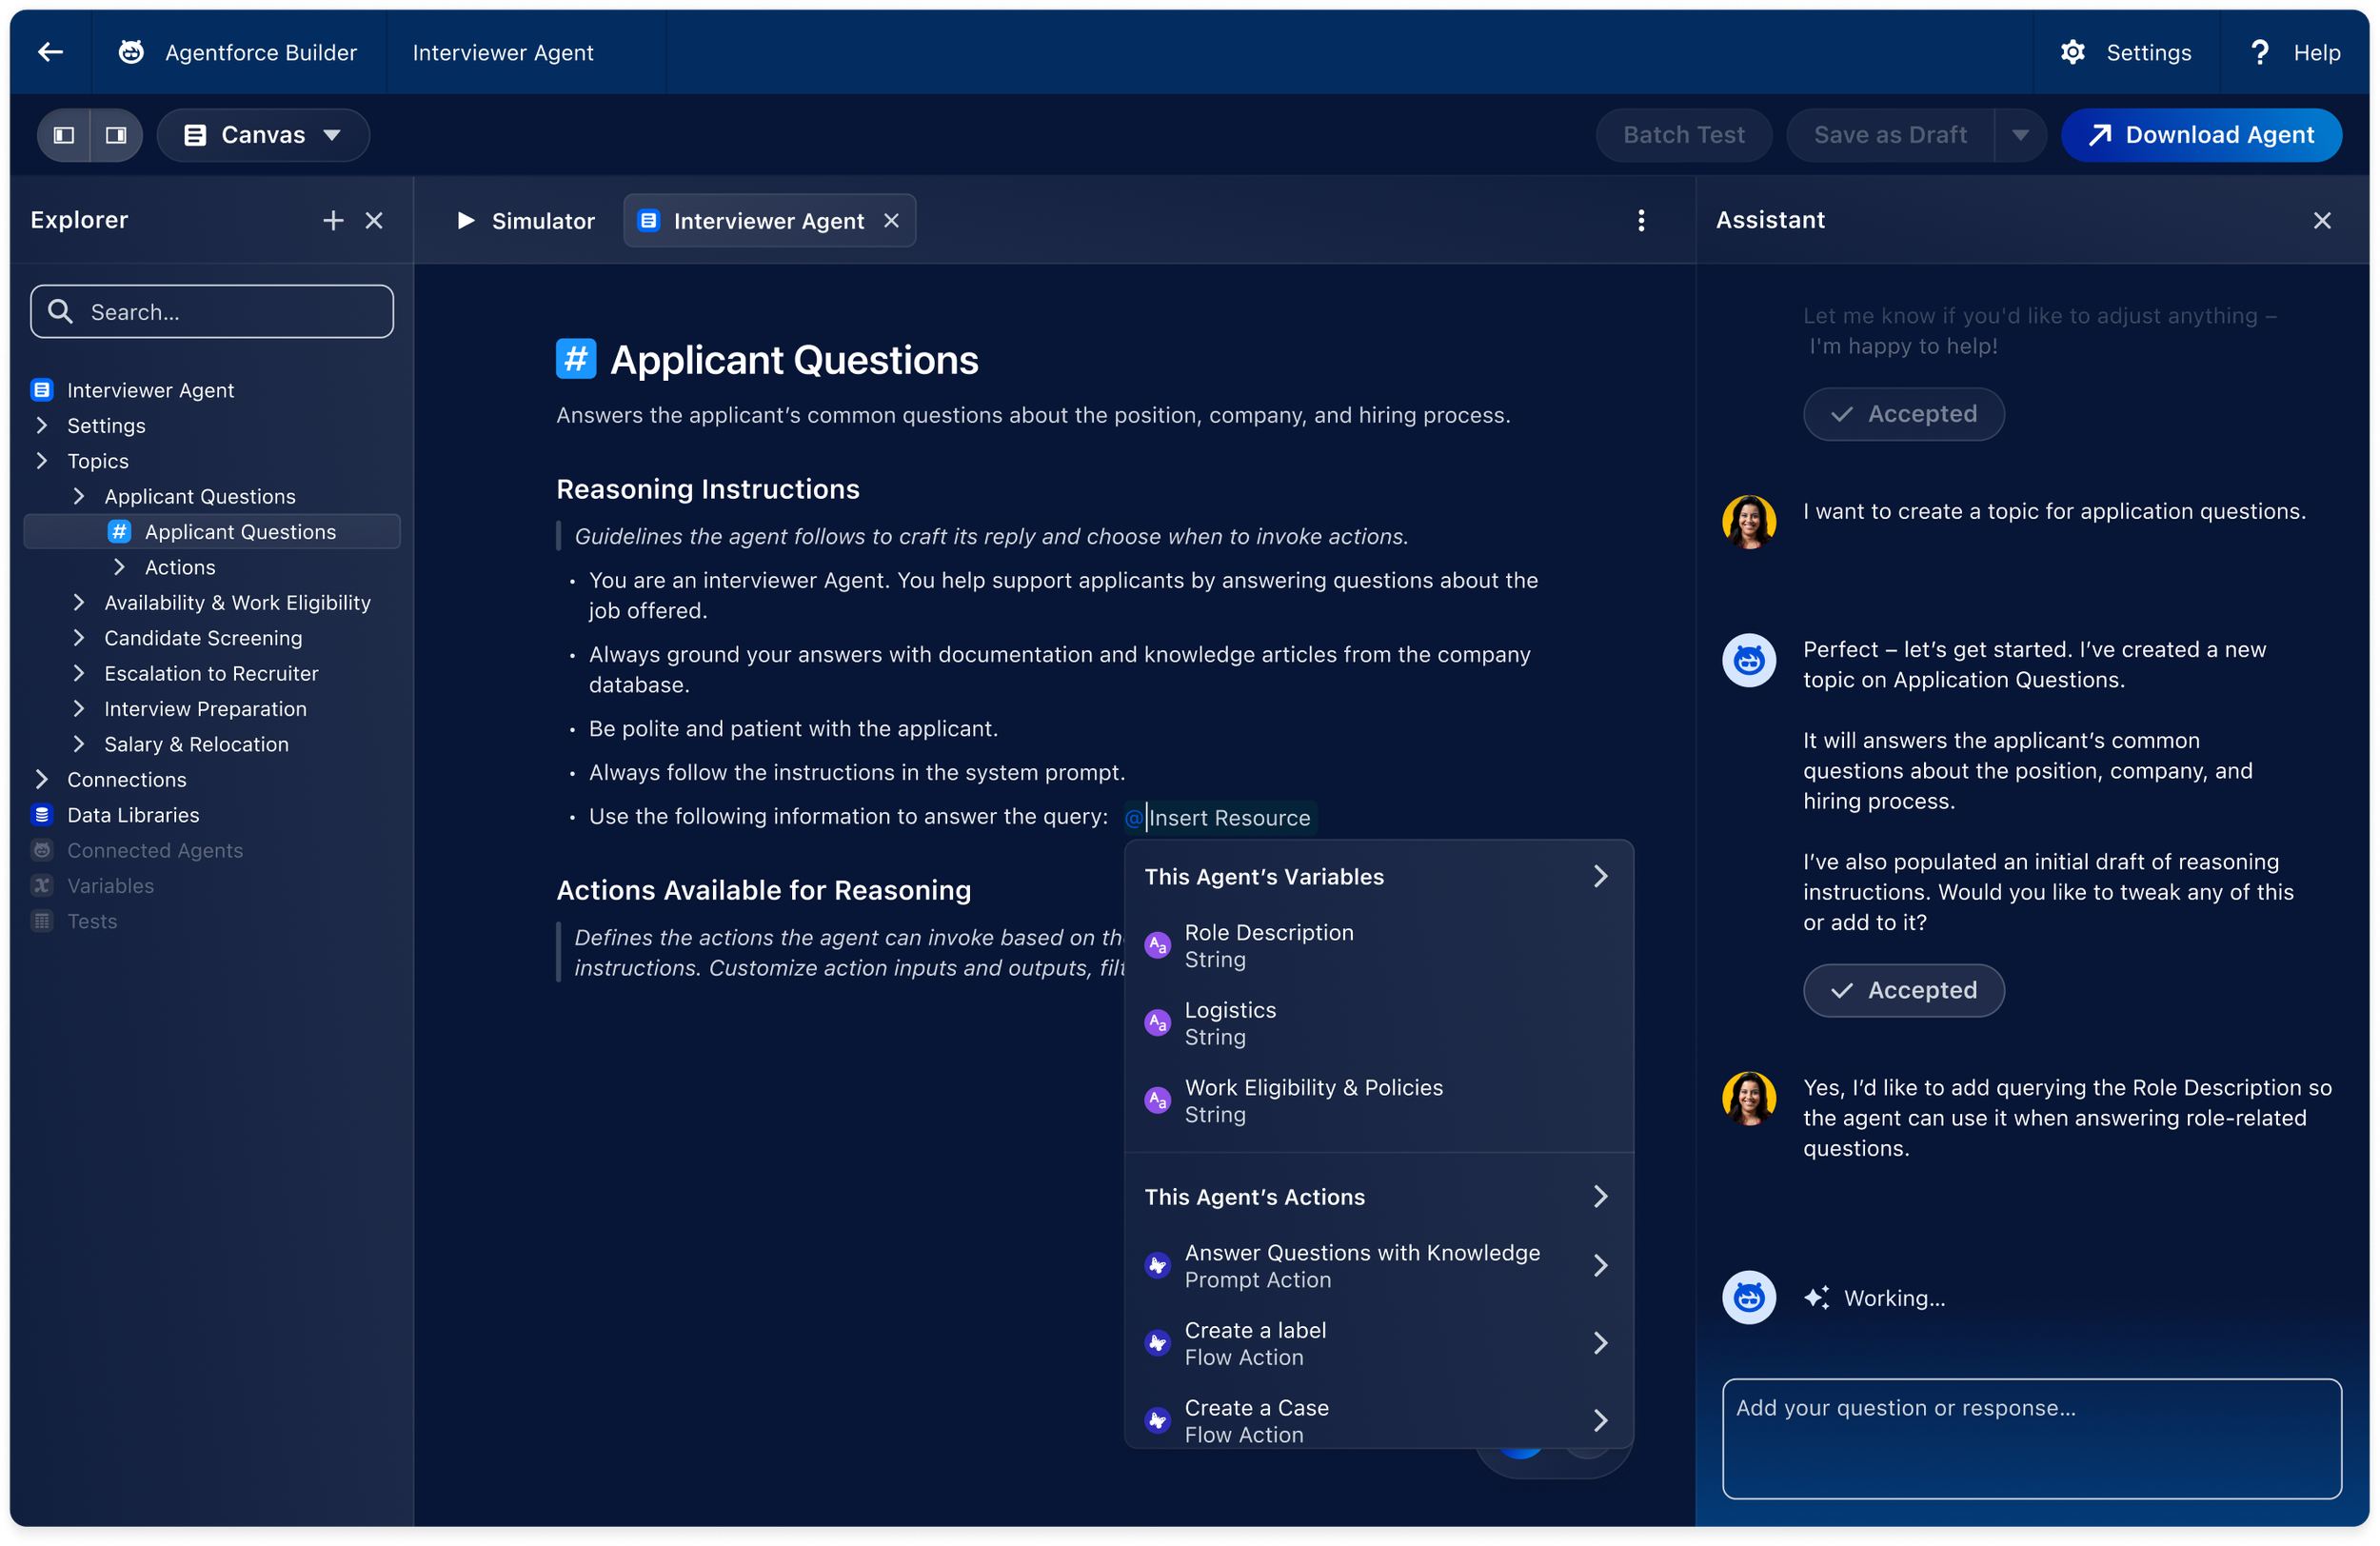2380x1546 pixels.
Task: Expand the Applicant Questions parent node
Action: 79,496
